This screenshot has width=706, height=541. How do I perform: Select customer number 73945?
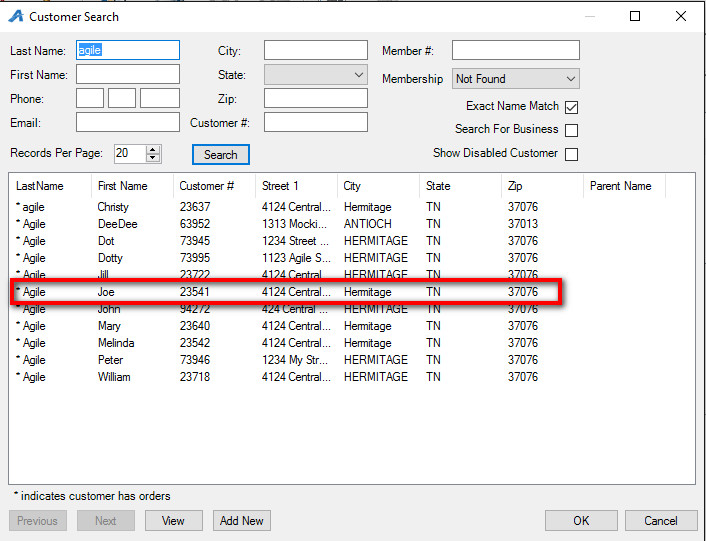click(195, 241)
